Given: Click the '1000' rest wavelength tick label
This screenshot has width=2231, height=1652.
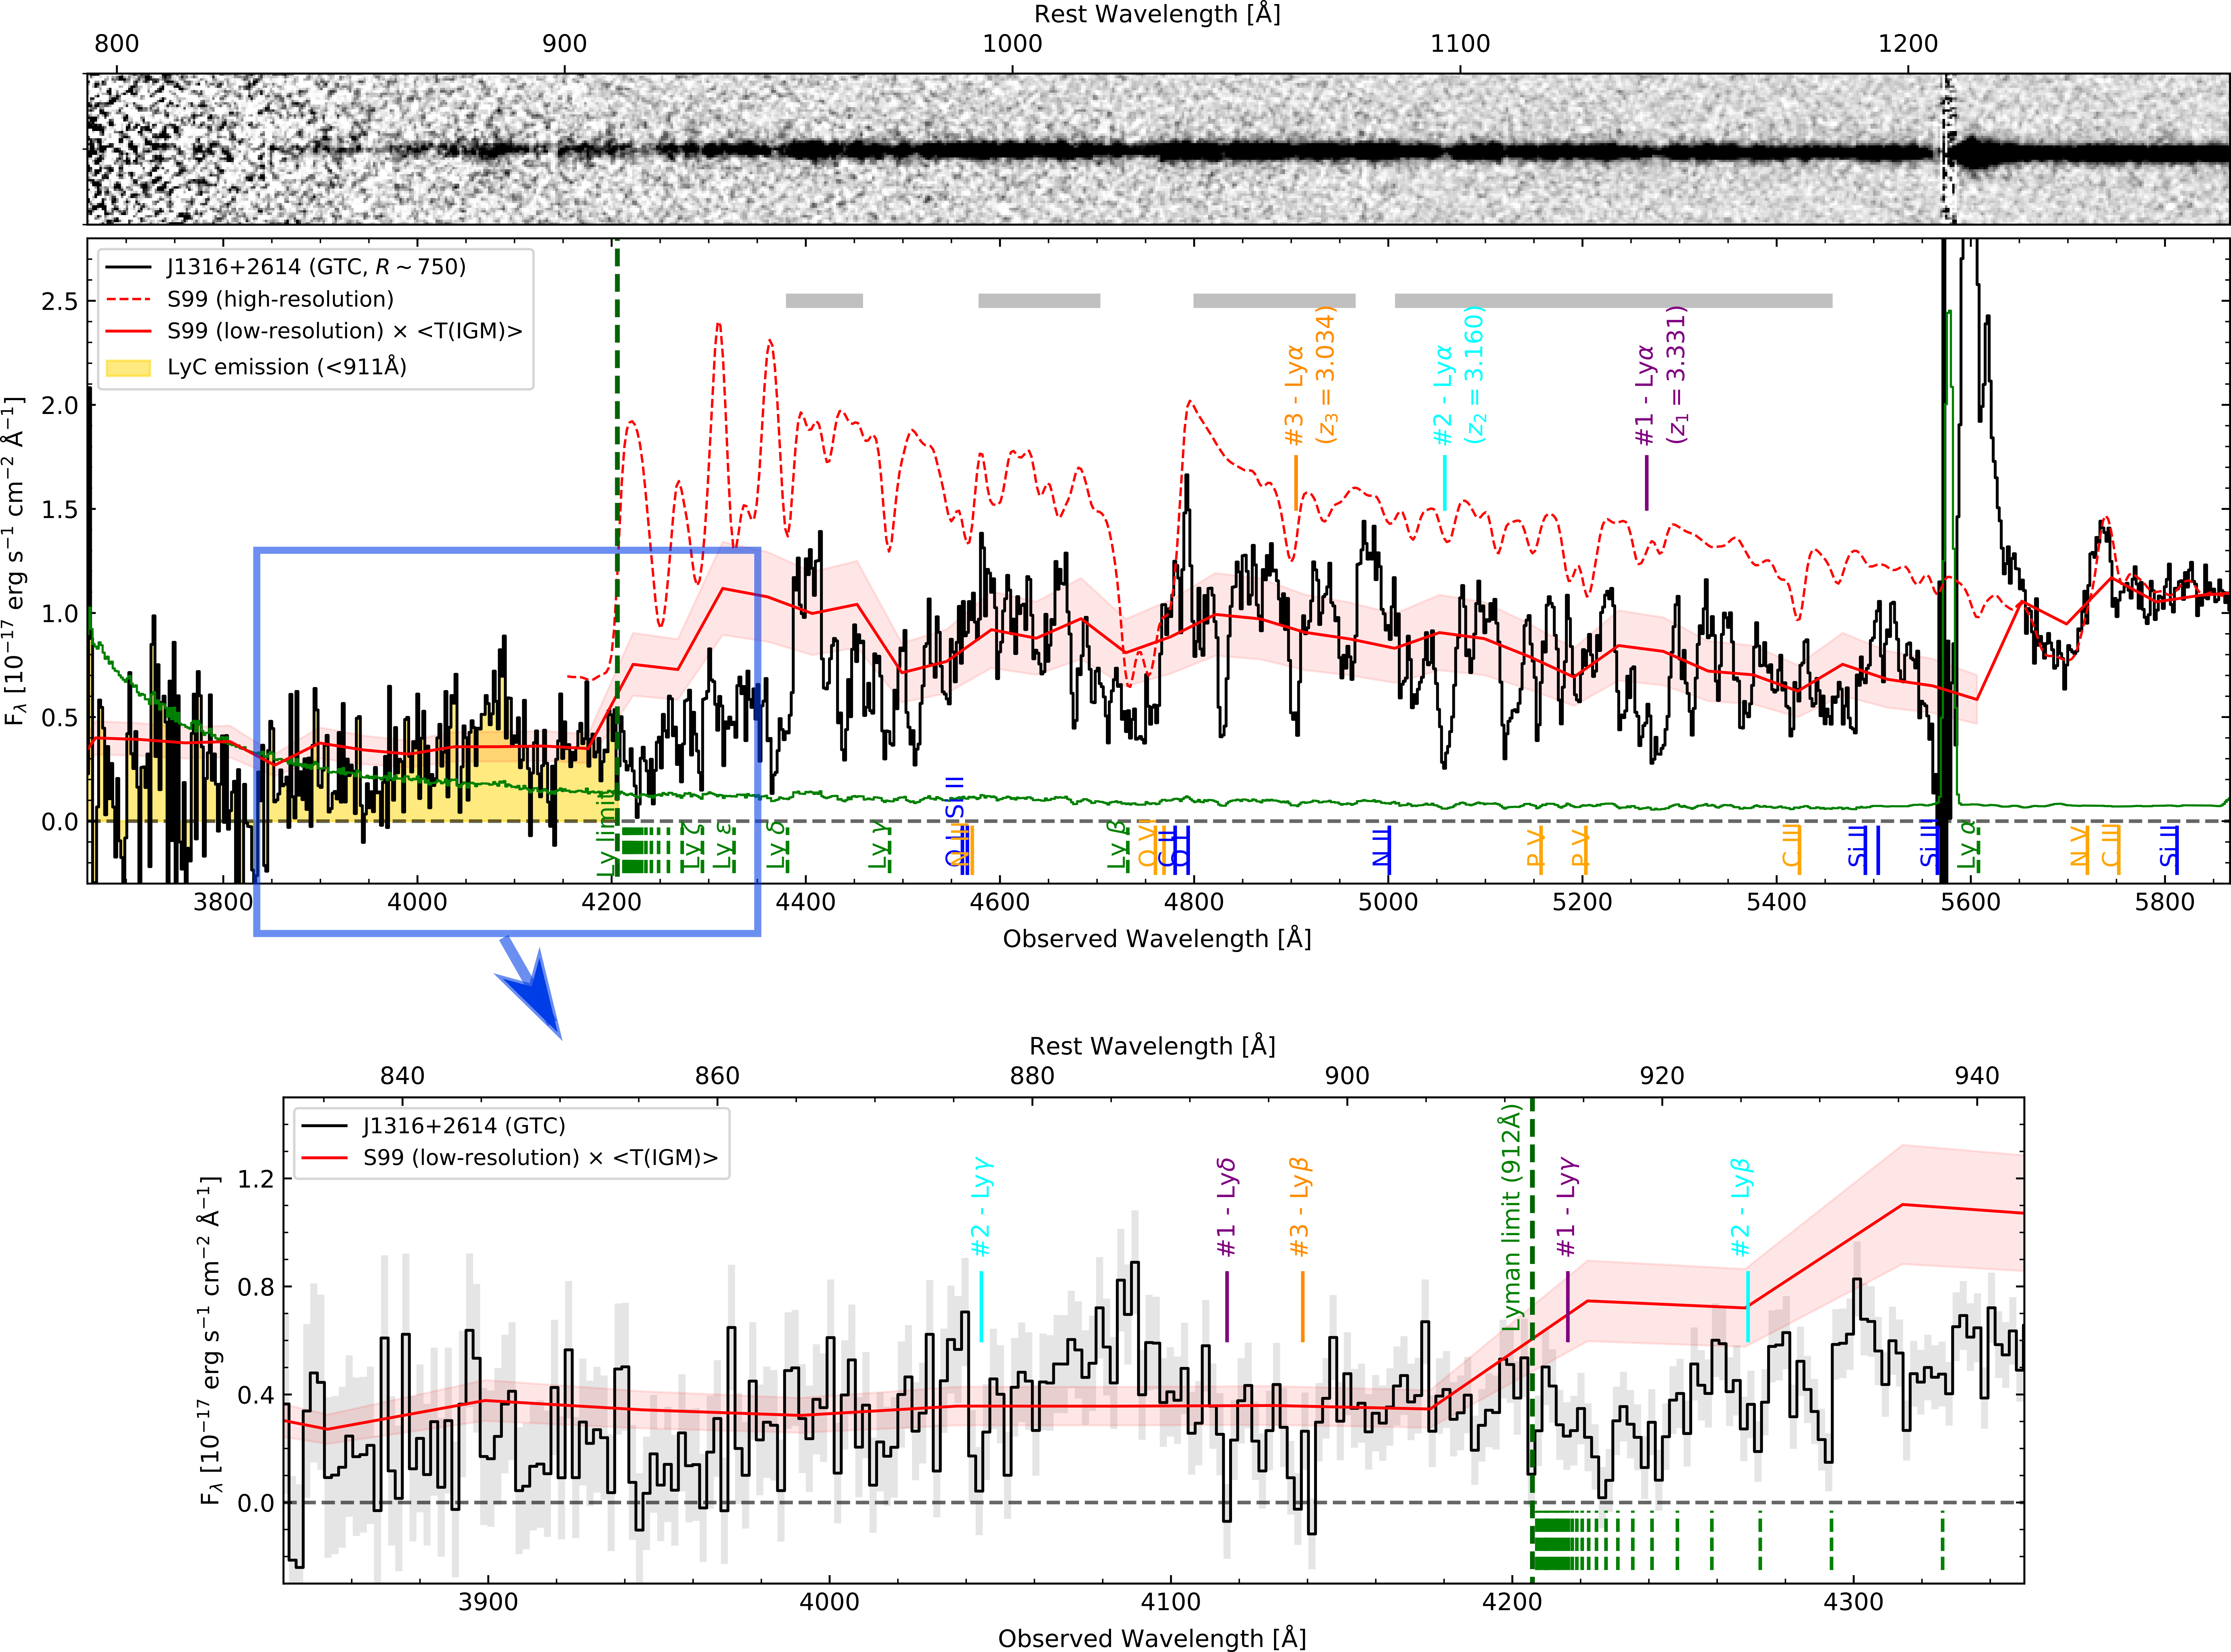Looking at the screenshot, I should [x=1012, y=44].
